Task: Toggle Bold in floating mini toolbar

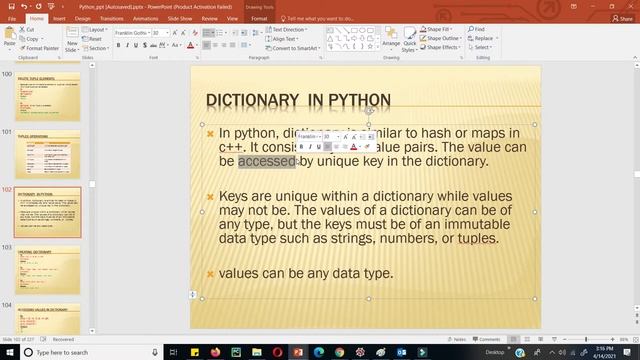Action: pos(301,147)
